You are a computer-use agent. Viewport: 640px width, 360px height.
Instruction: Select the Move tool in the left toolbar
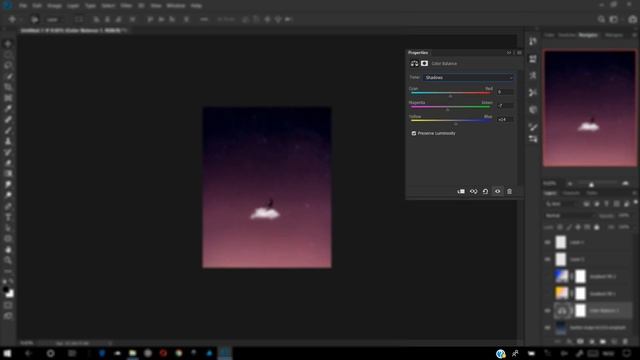point(8,44)
